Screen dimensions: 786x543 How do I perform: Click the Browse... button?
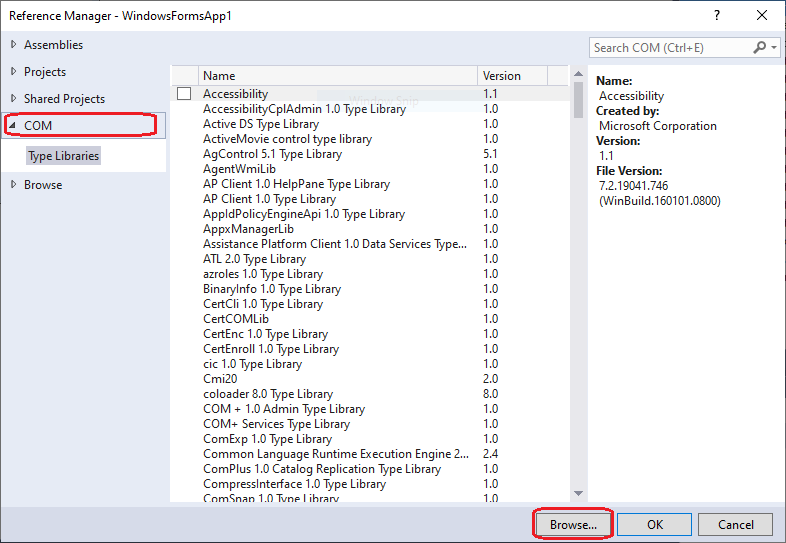[x=572, y=524]
